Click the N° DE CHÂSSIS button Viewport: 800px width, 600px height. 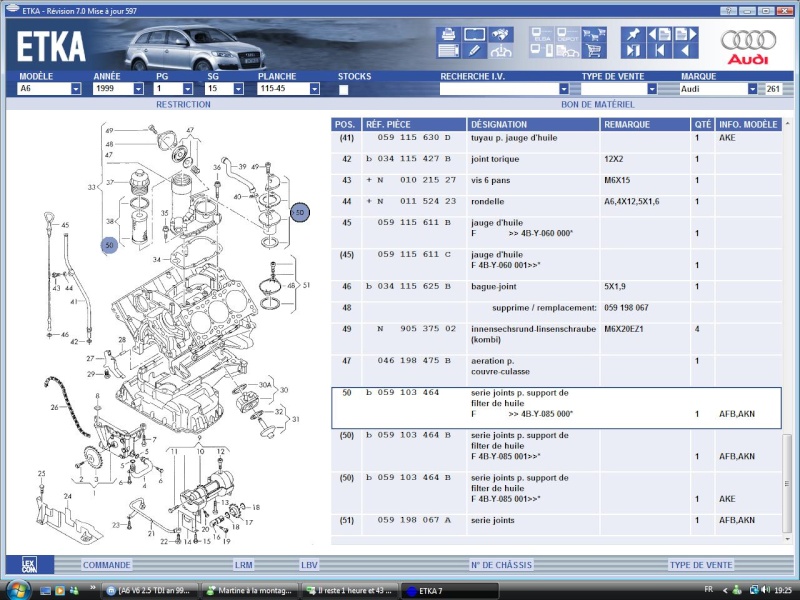coord(502,565)
